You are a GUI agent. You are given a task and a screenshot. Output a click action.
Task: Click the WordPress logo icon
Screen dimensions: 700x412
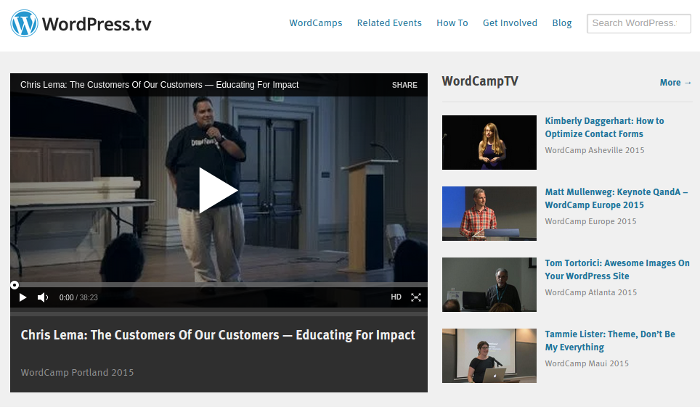(24, 23)
